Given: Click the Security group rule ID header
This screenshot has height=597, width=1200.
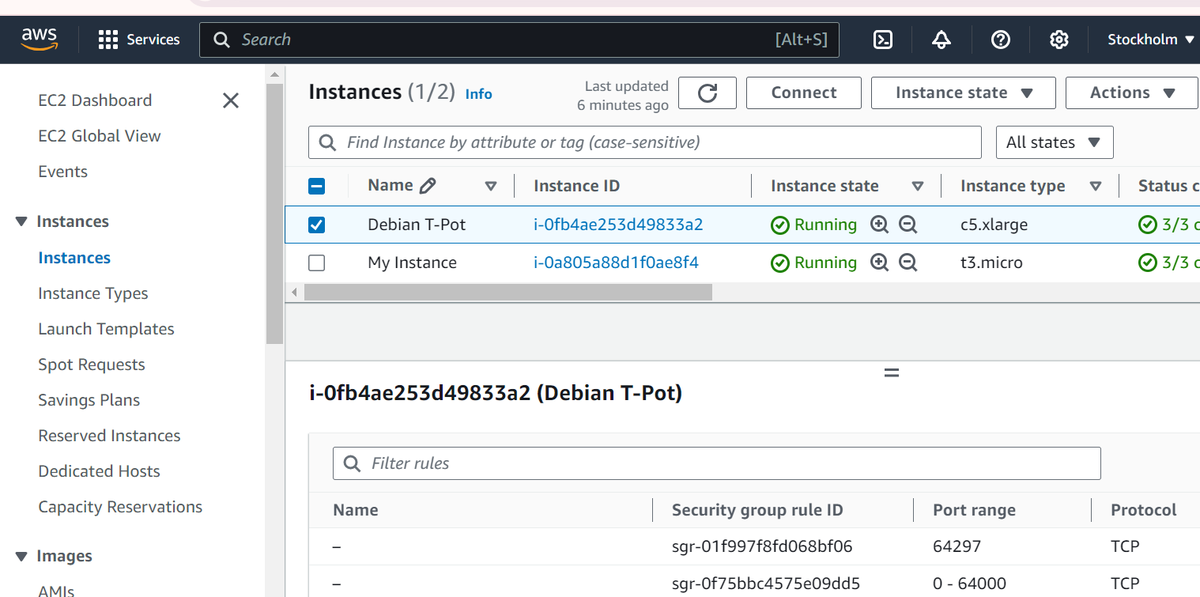Looking at the screenshot, I should pyautogui.click(x=757, y=510).
